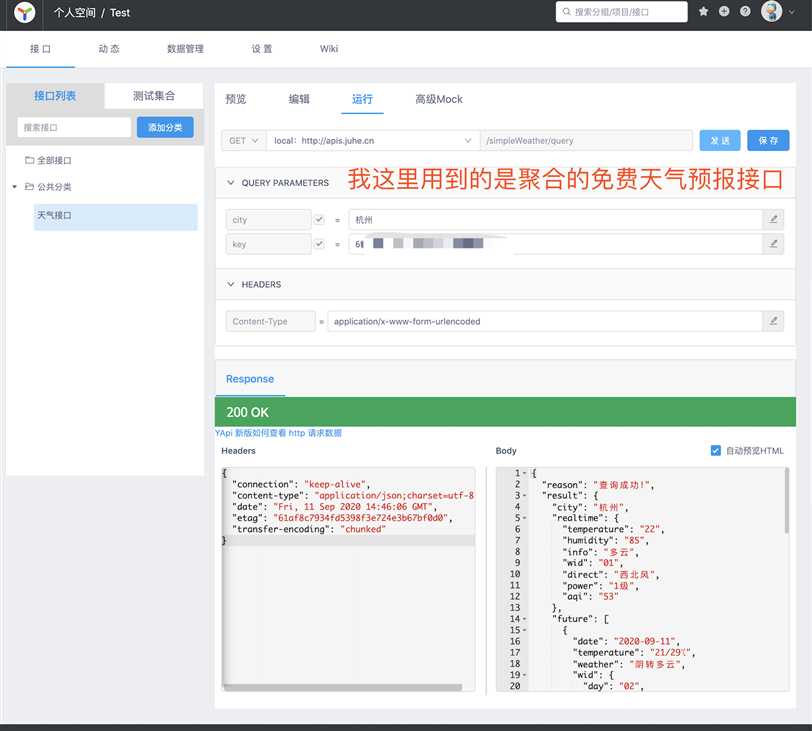Open the local environment URL dropdown

373,141
